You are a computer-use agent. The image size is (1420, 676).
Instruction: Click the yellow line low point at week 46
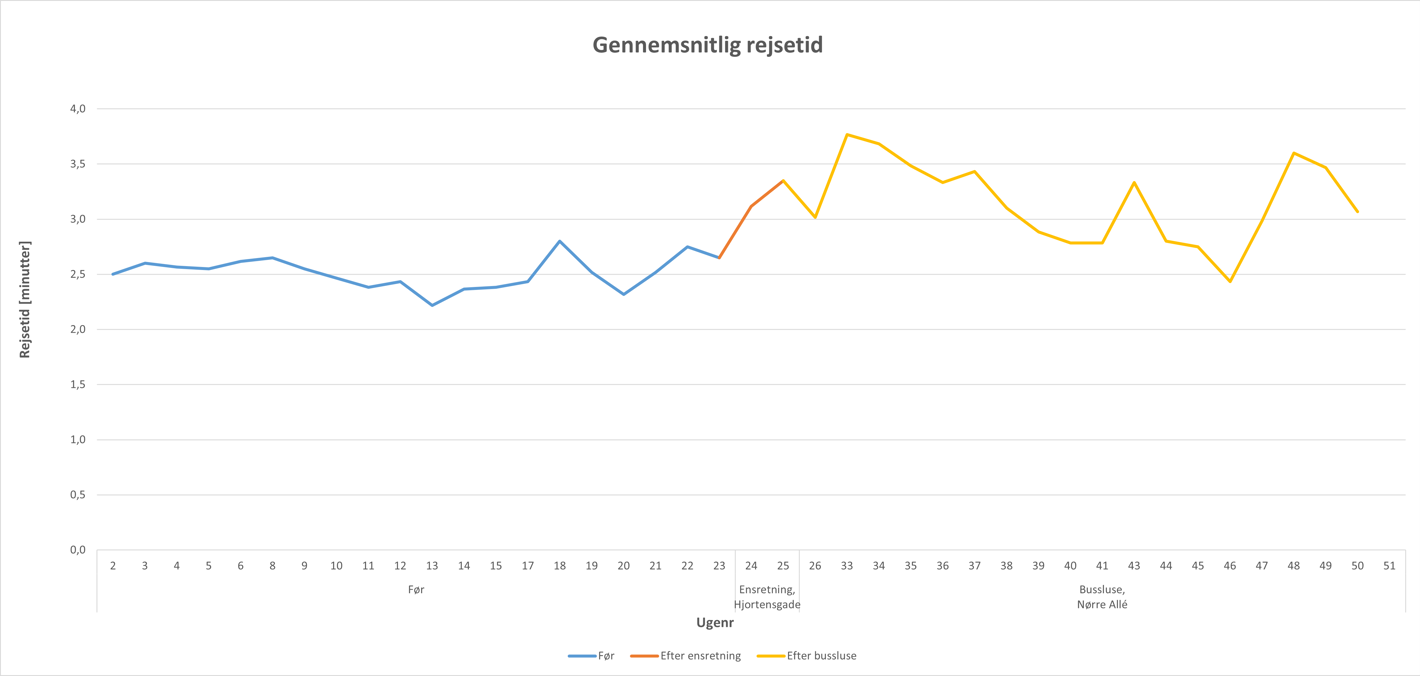[x=1230, y=281]
